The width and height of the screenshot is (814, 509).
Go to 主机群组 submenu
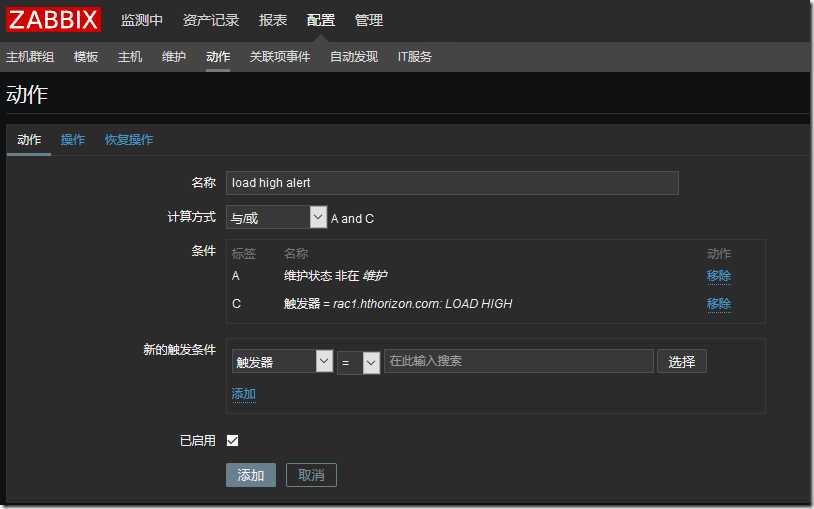pyautogui.click(x=30, y=57)
